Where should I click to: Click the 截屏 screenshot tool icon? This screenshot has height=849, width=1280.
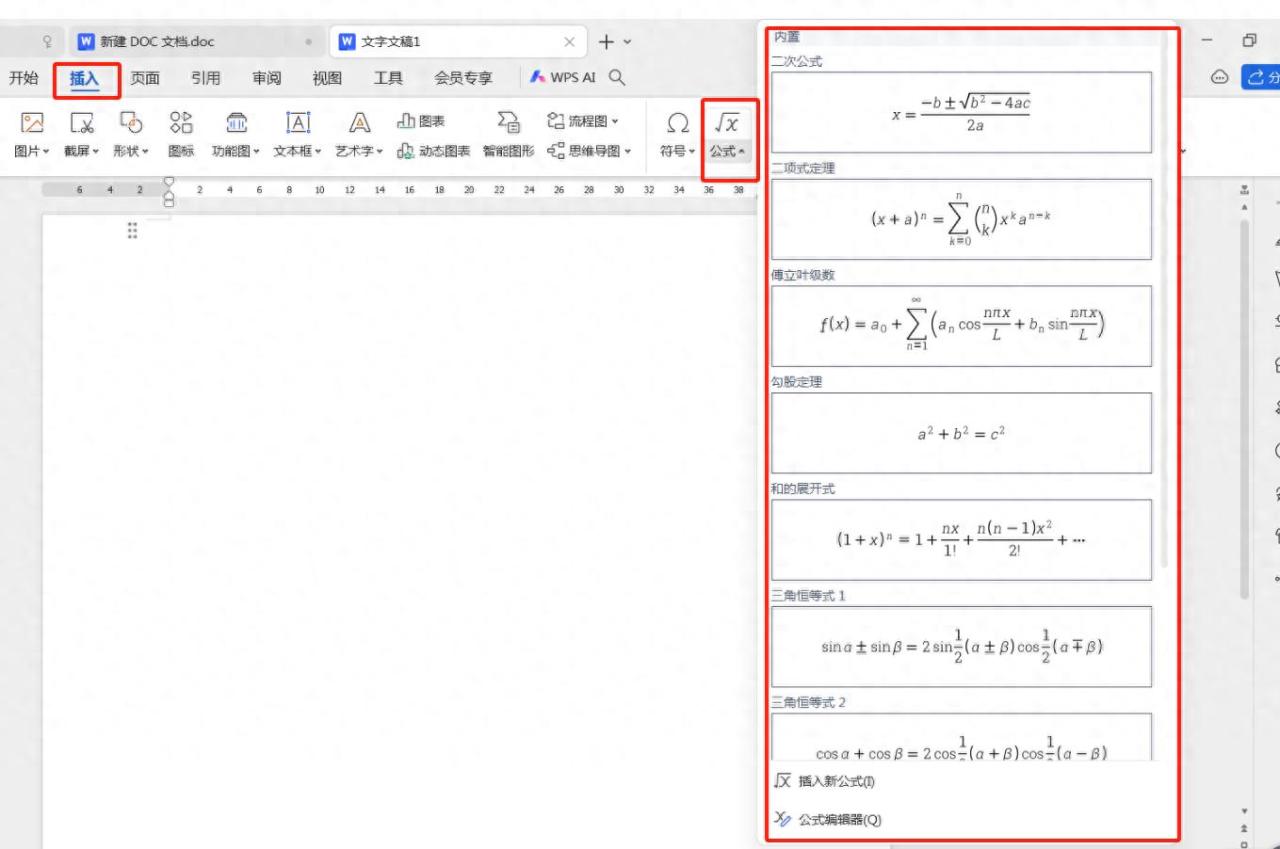click(81, 124)
